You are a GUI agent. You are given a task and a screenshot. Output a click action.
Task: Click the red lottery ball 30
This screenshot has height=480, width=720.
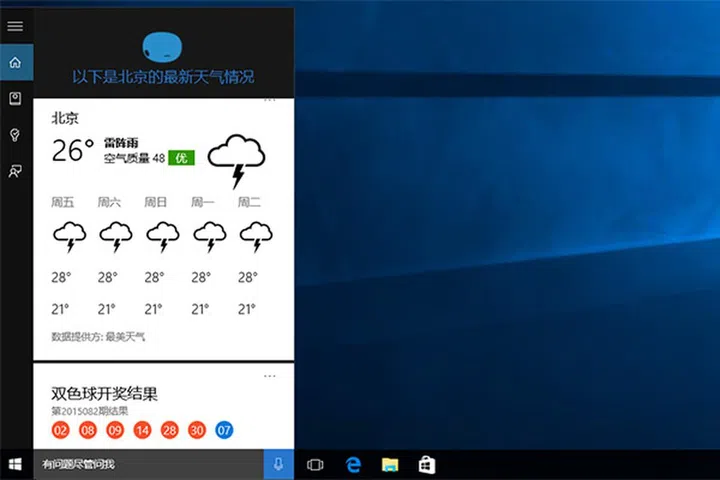pyautogui.click(x=197, y=430)
